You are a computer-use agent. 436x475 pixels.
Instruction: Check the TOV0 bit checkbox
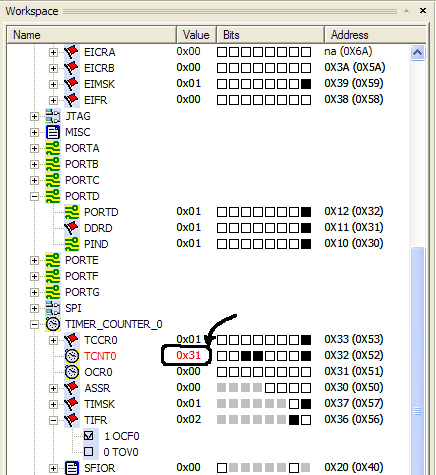[89, 452]
